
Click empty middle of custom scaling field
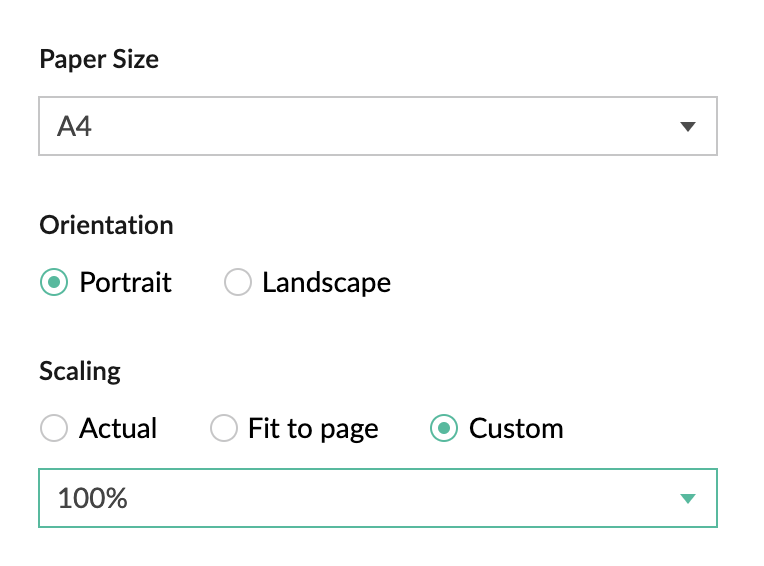pyautogui.click(x=380, y=498)
